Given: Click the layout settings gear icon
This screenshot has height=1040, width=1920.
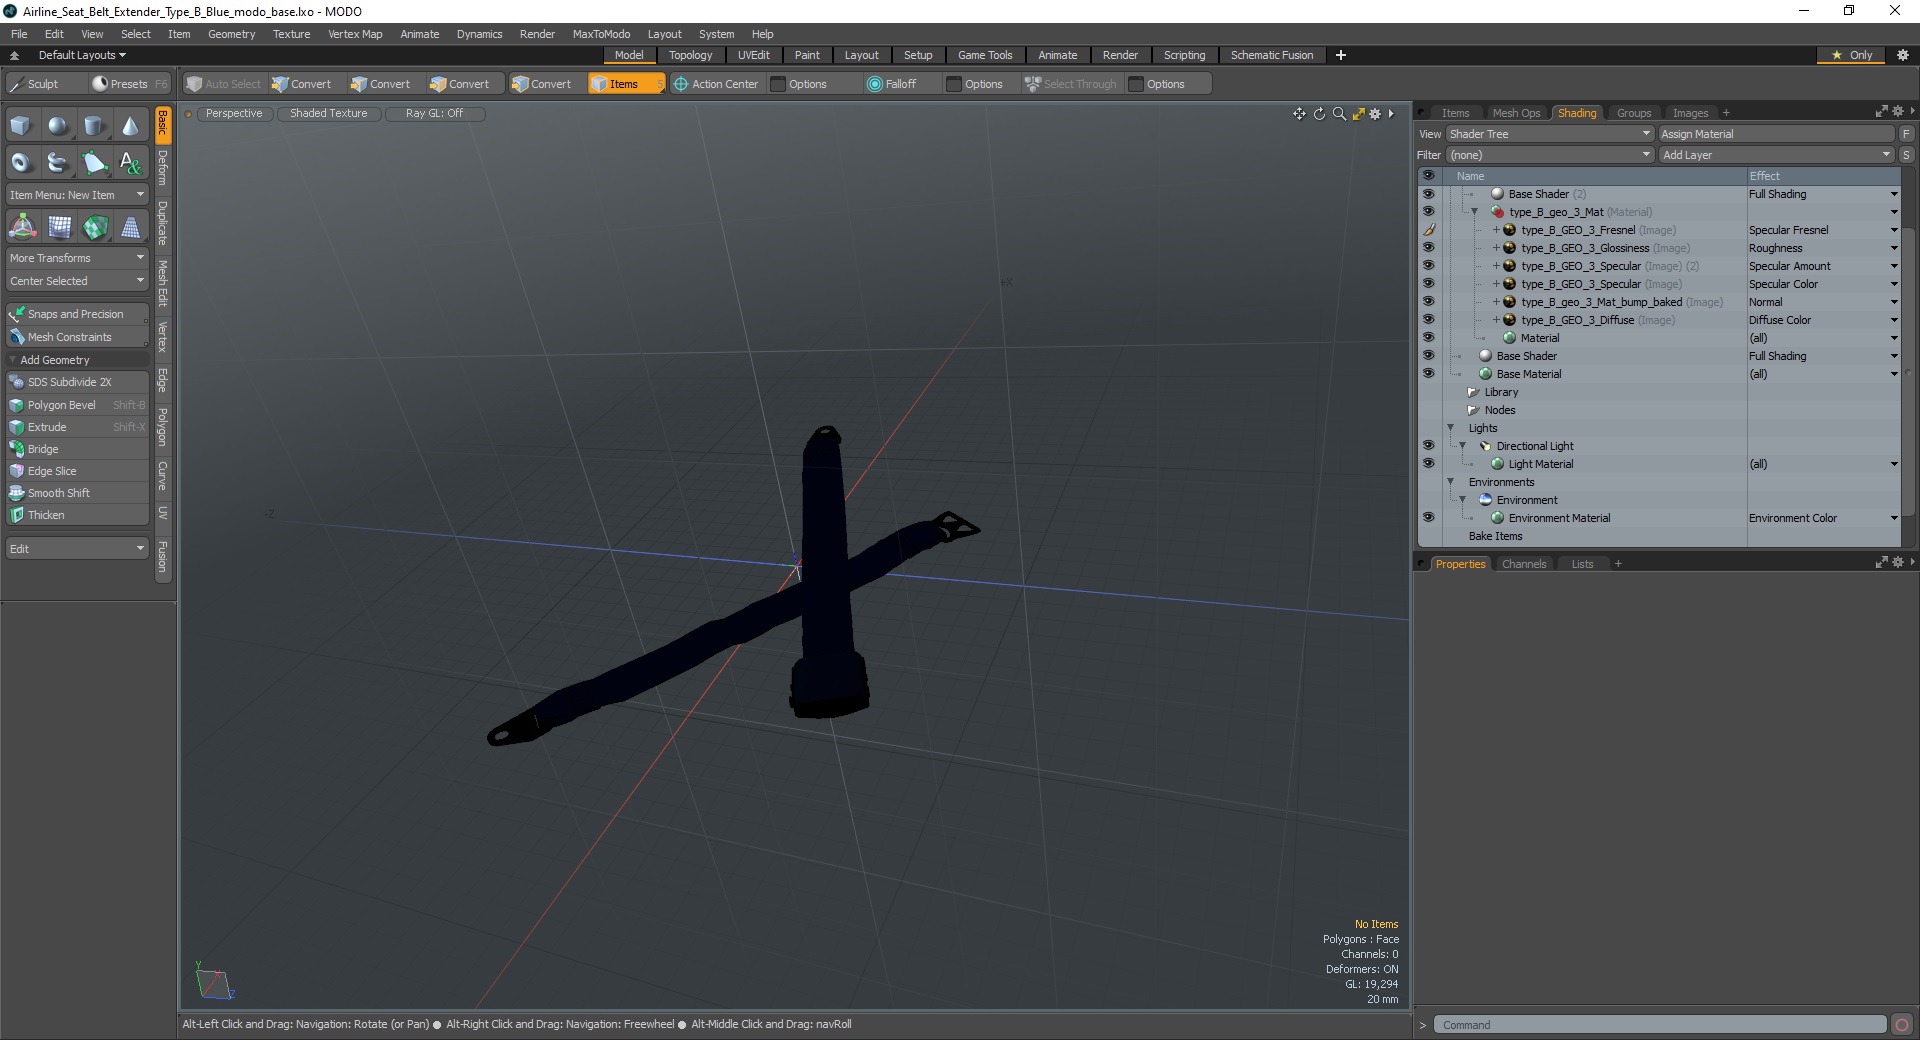Looking at the screenshot, I should coord(1903,55).
